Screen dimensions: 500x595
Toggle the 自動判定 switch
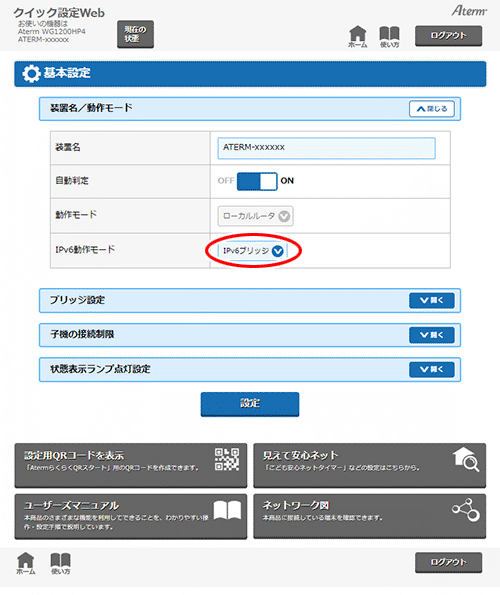coord(257,181)
